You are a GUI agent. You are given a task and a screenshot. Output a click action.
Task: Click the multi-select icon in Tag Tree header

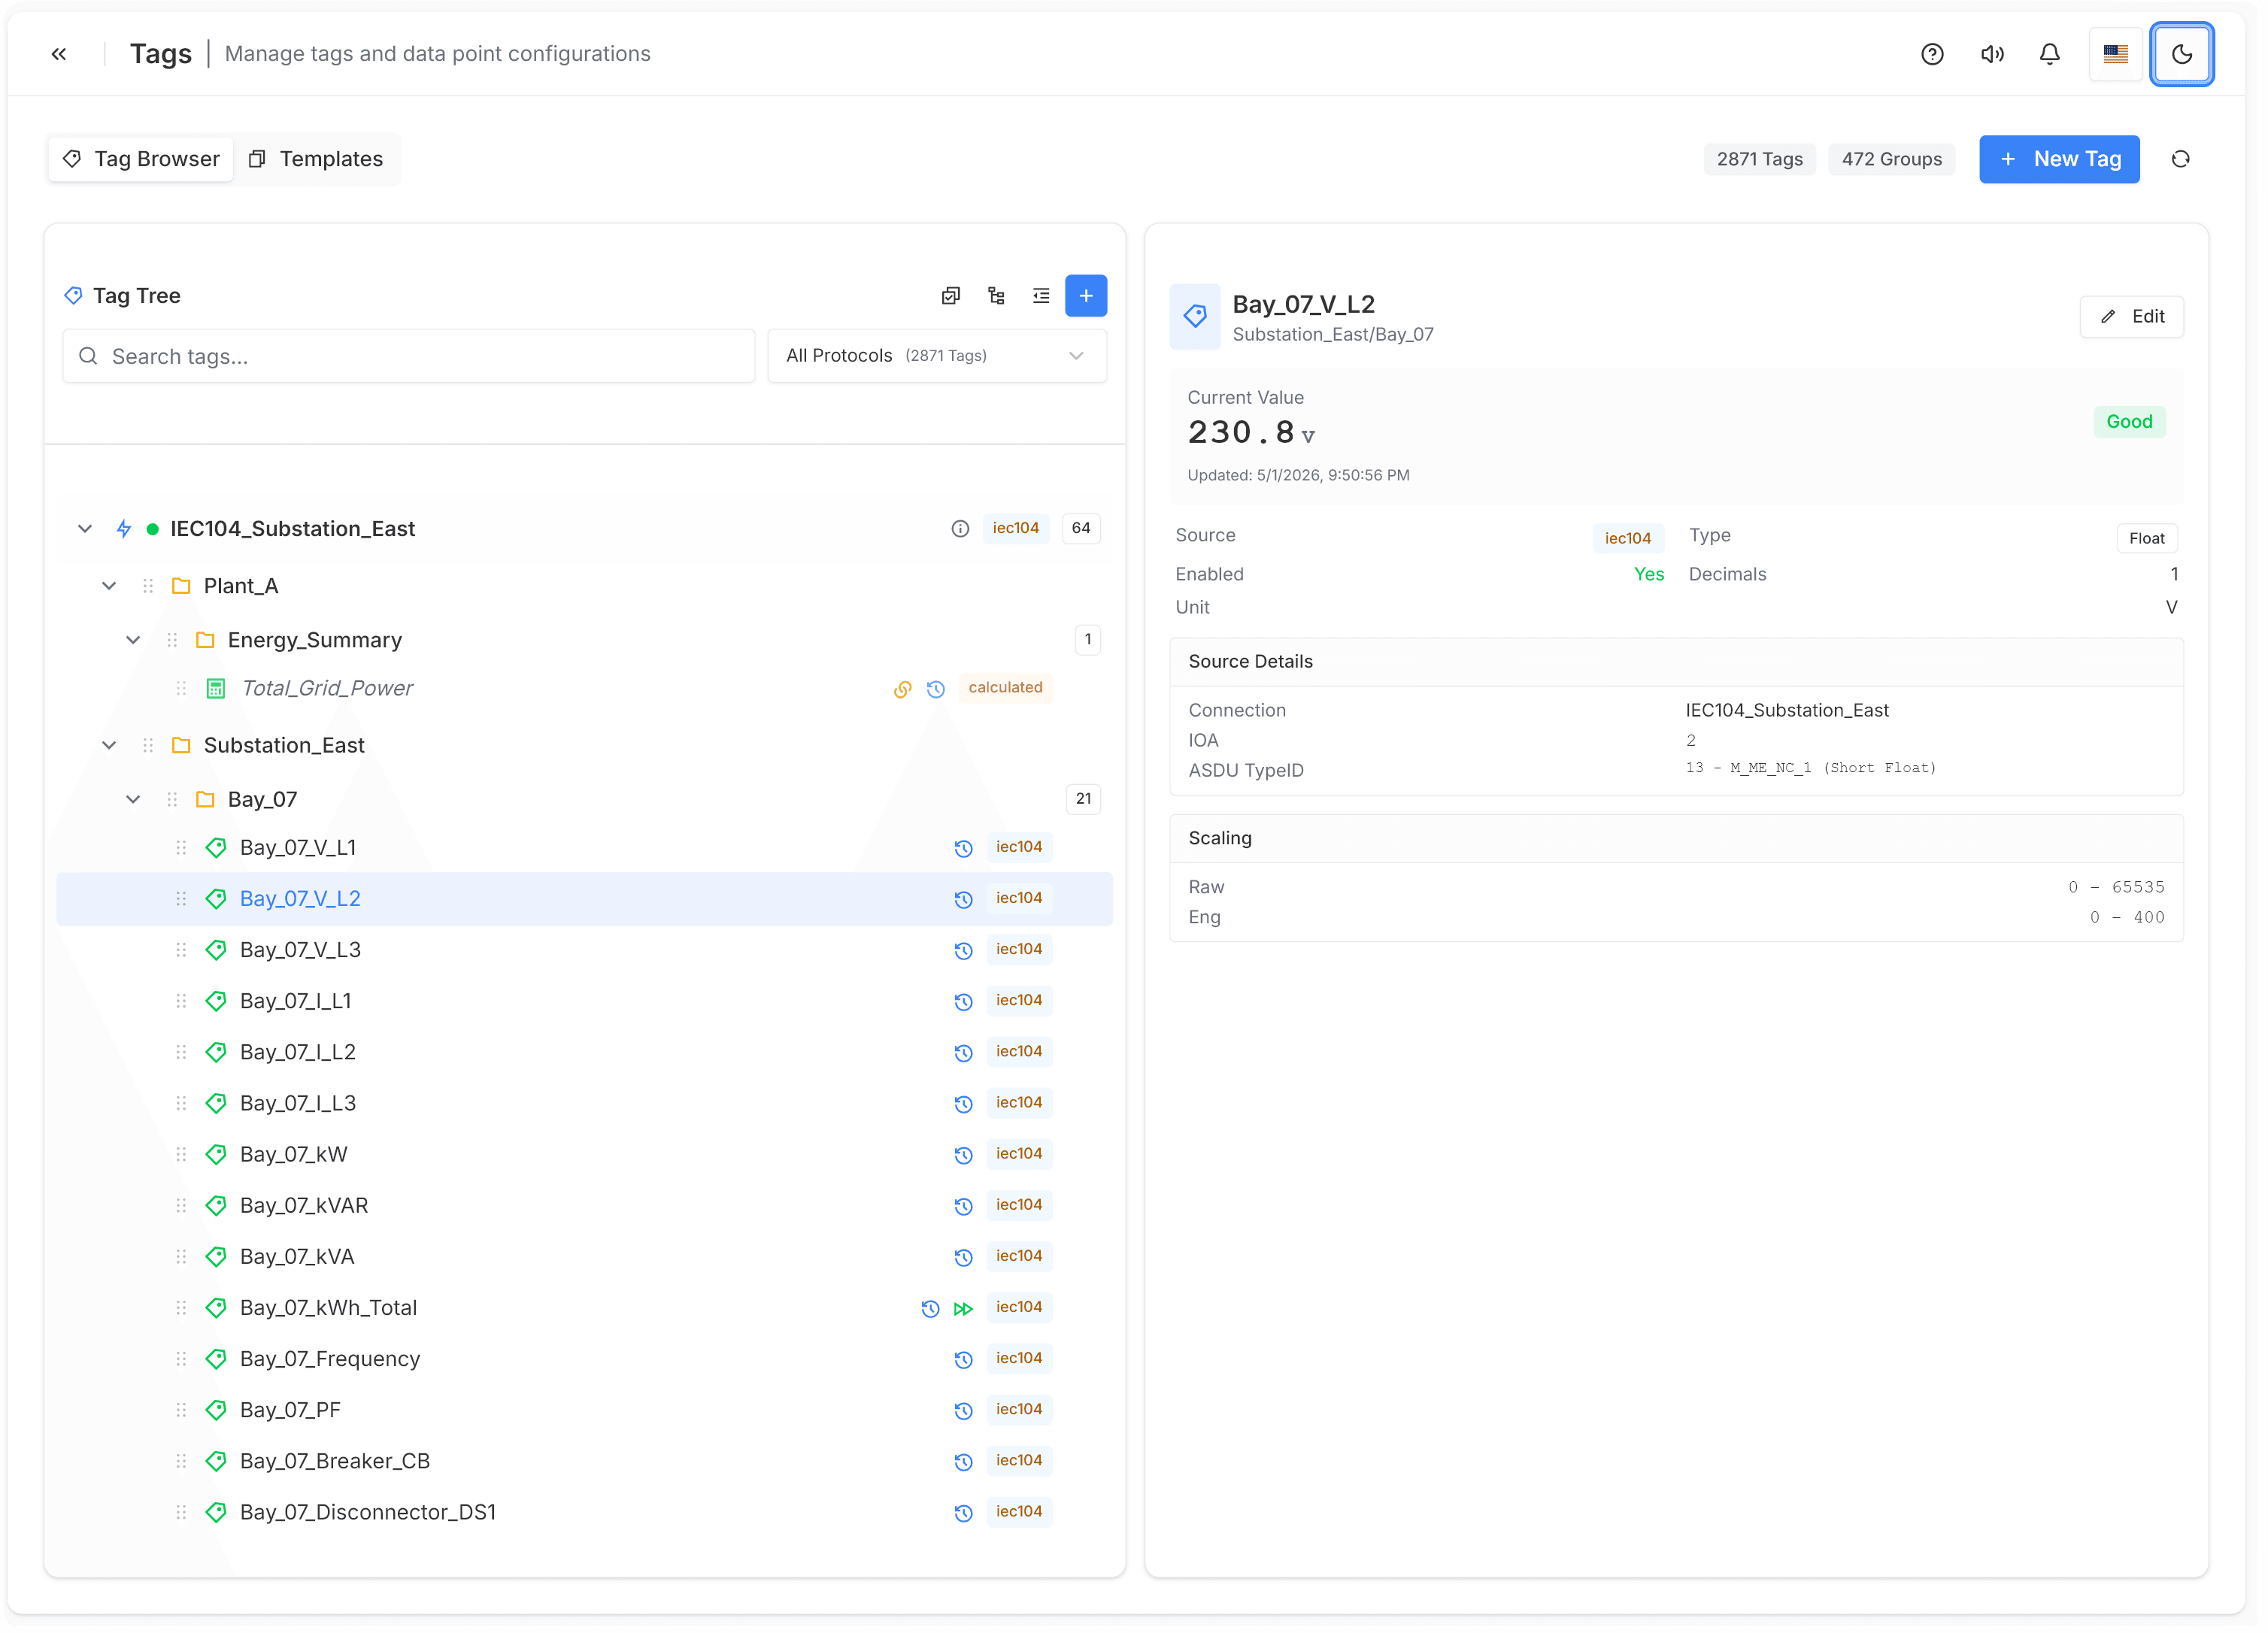pos(953,296)
